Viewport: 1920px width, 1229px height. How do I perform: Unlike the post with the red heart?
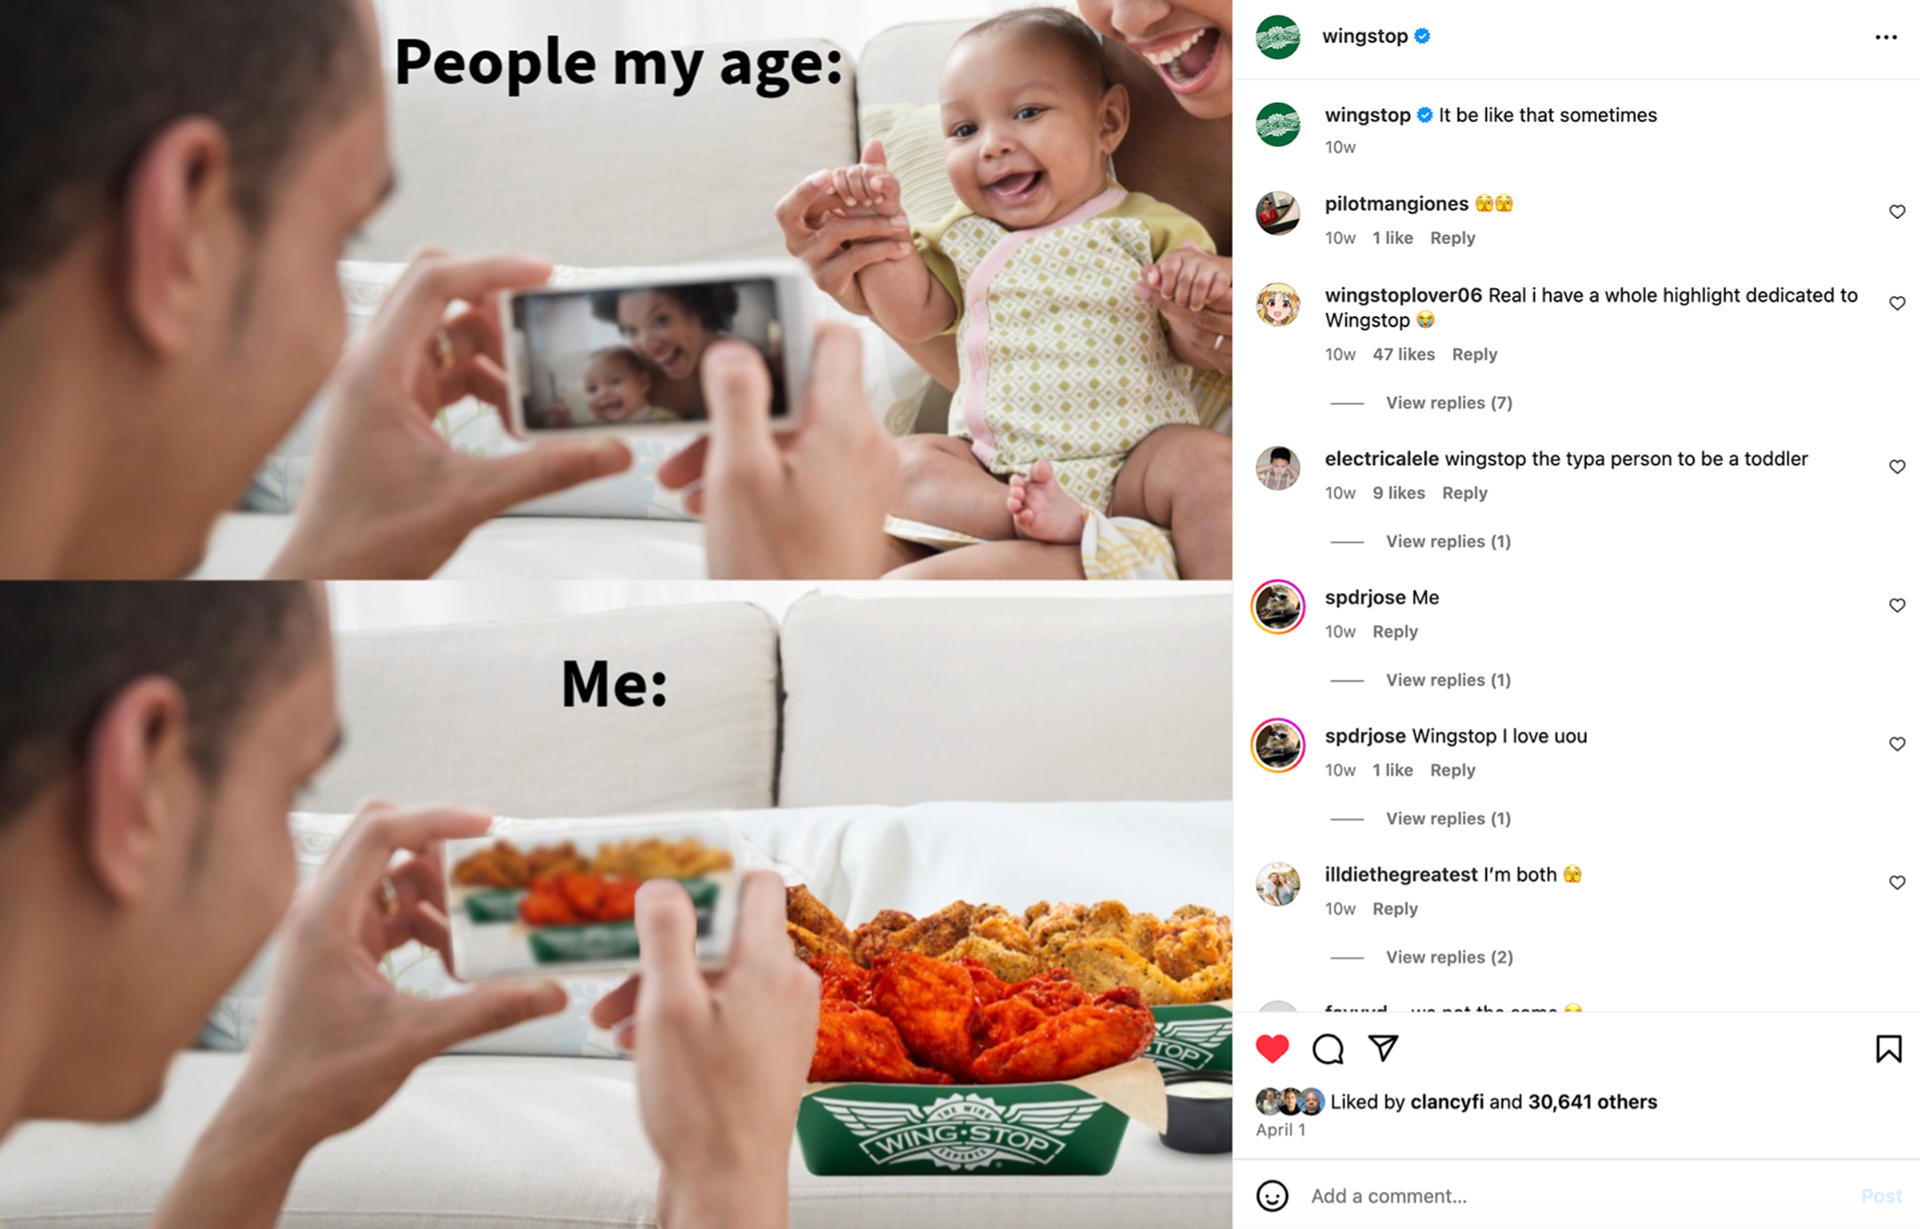point(1272,1048)
